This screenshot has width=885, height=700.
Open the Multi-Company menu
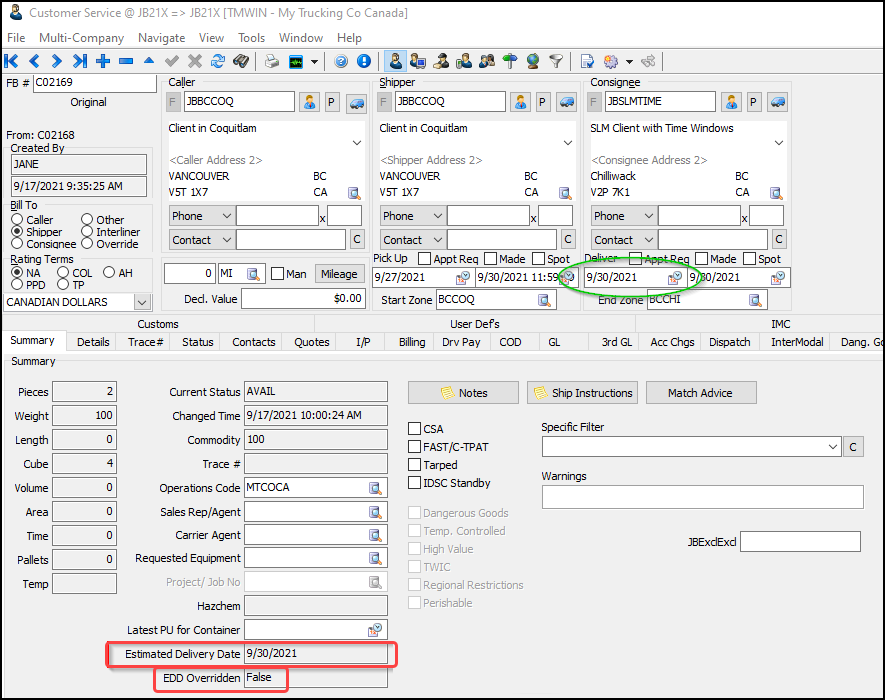coord(81,38)
